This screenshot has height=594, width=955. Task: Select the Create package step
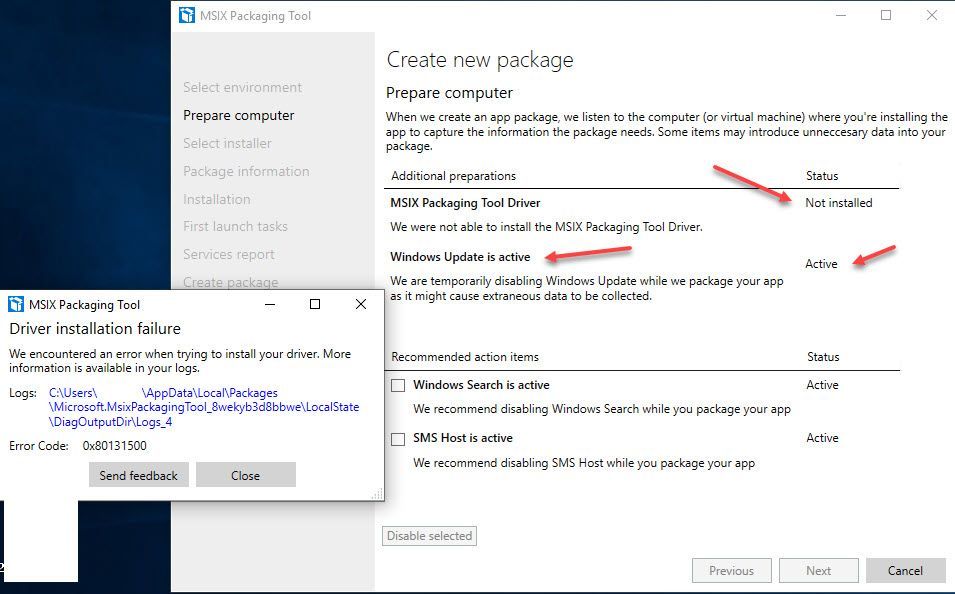[x=231, y=282]
